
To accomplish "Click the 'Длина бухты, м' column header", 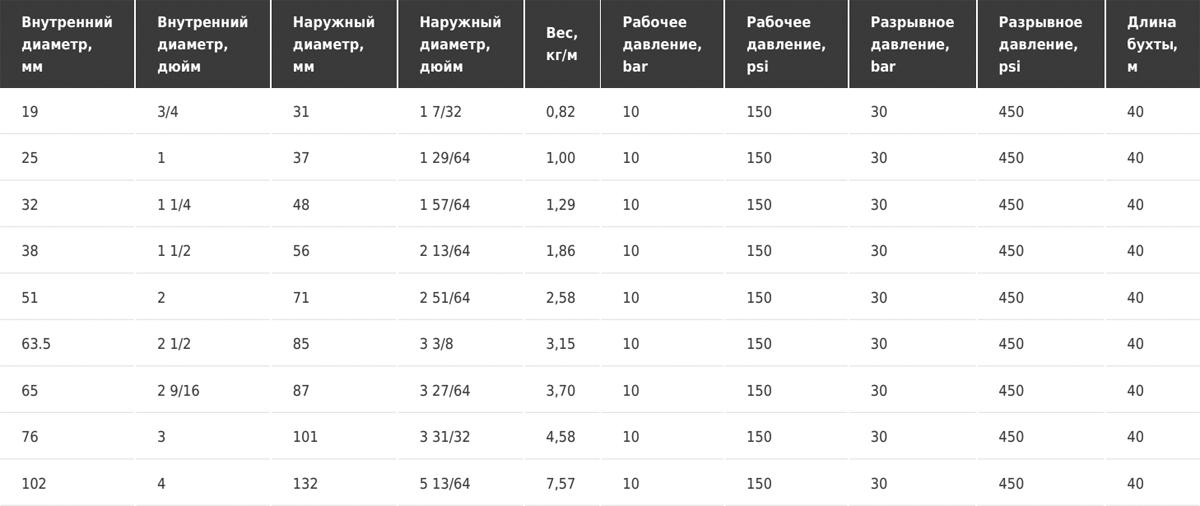I will click(1152, 44).
